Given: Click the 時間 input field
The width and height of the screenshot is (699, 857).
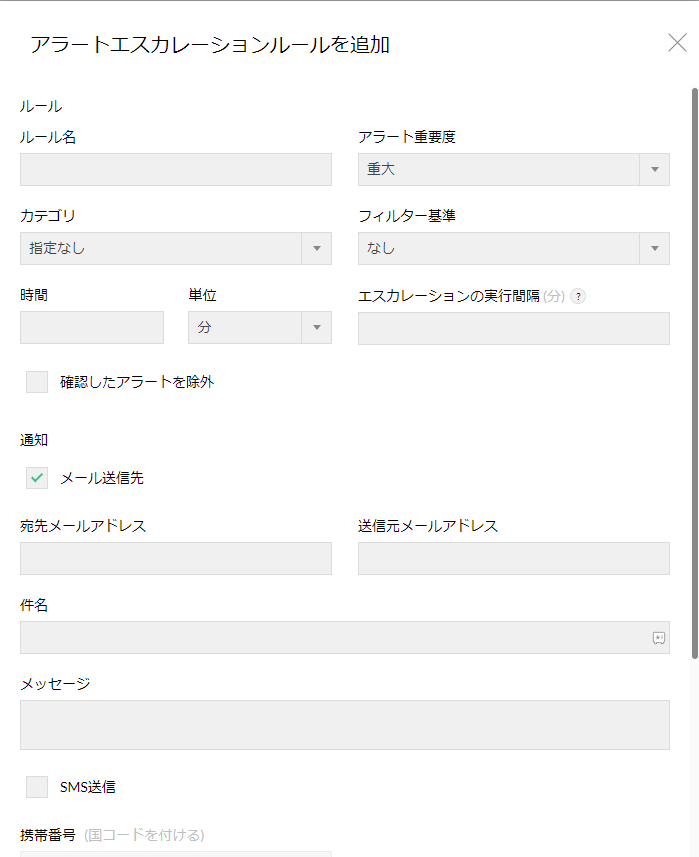Looking at the screenshot, I should pyautogui.click(x=91, y=327).
